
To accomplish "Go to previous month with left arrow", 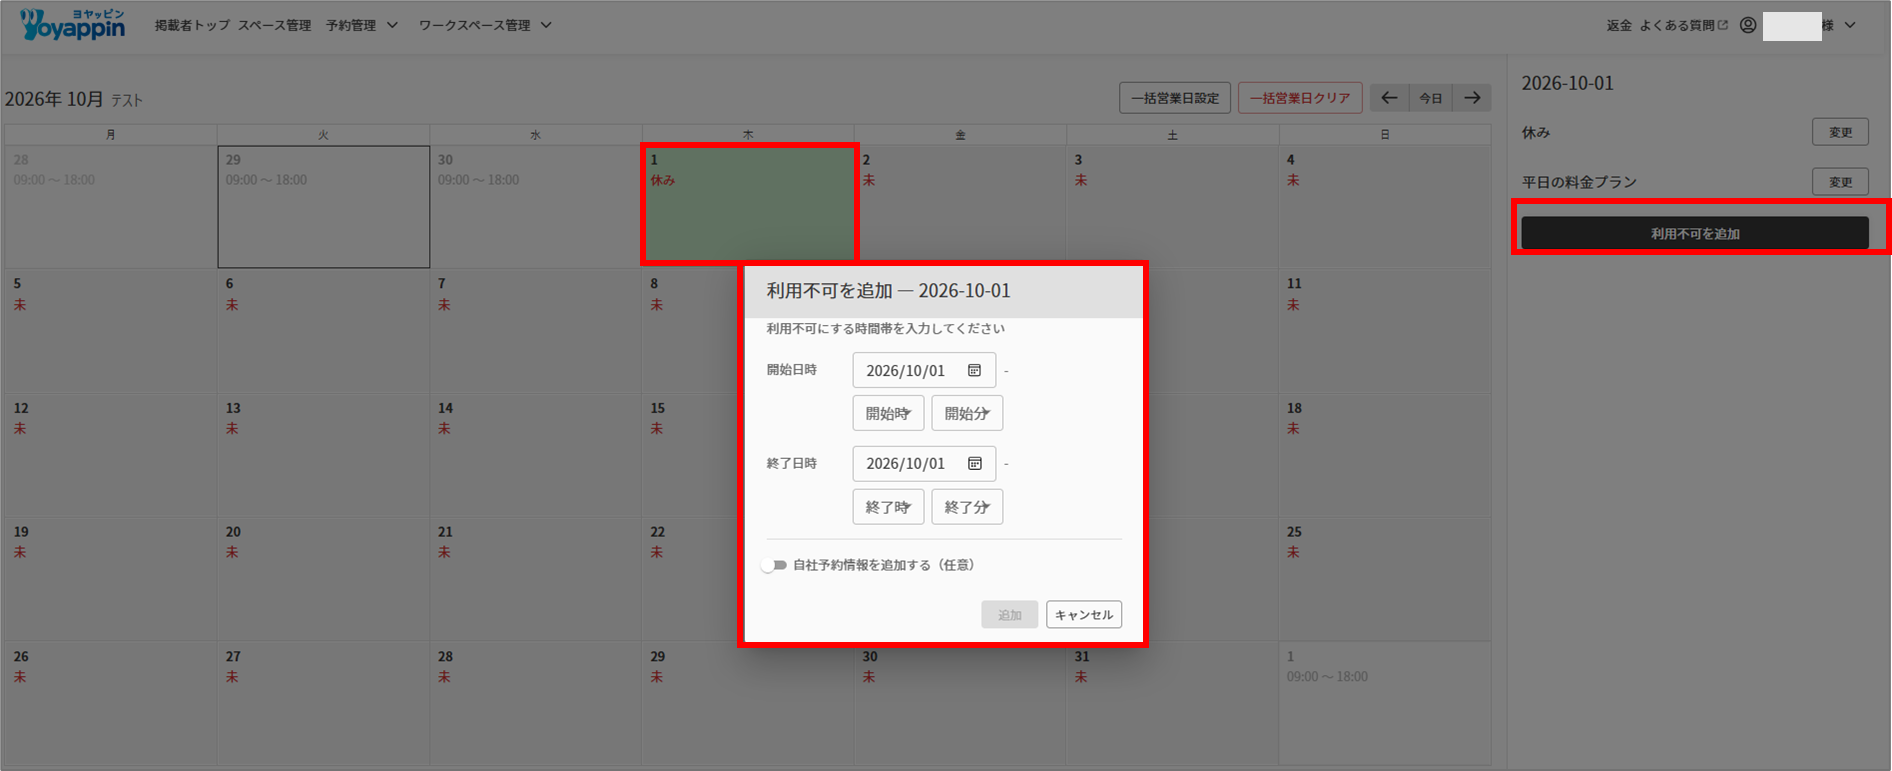I will [x=1389, y=98].
